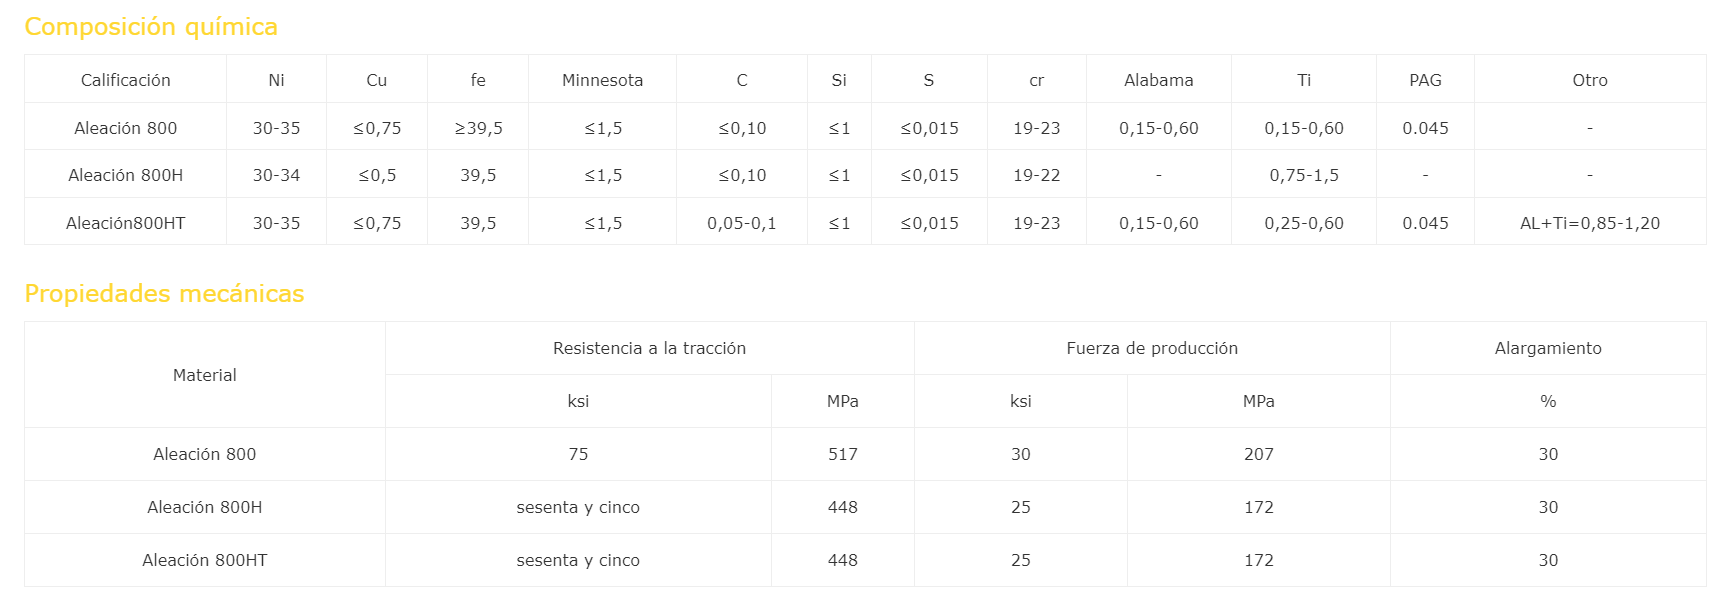Select Aleación 800HT in mechanical properties table
Viewport: 1721px width, 608px height.
pos(205,560)
